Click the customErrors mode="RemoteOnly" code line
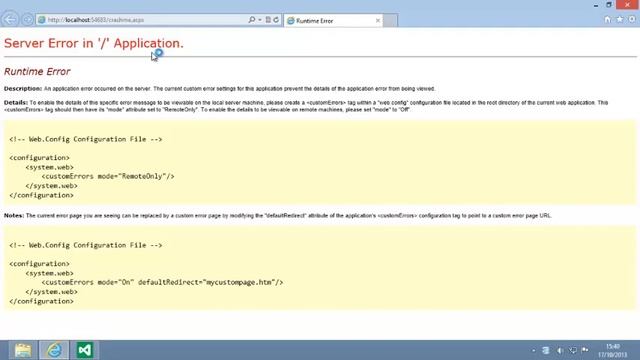This screenshot has height=360, width=640. click(108, 176)
